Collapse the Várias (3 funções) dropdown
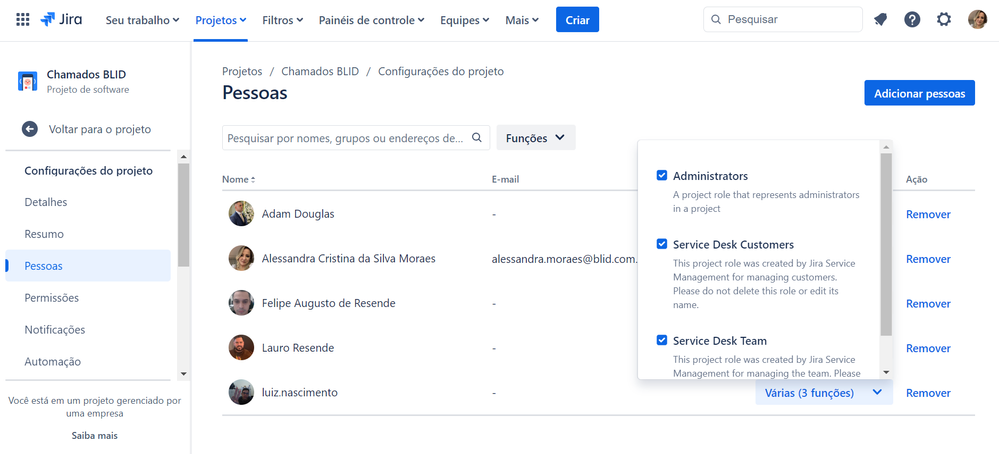999x454 pixels. point(824,393)
